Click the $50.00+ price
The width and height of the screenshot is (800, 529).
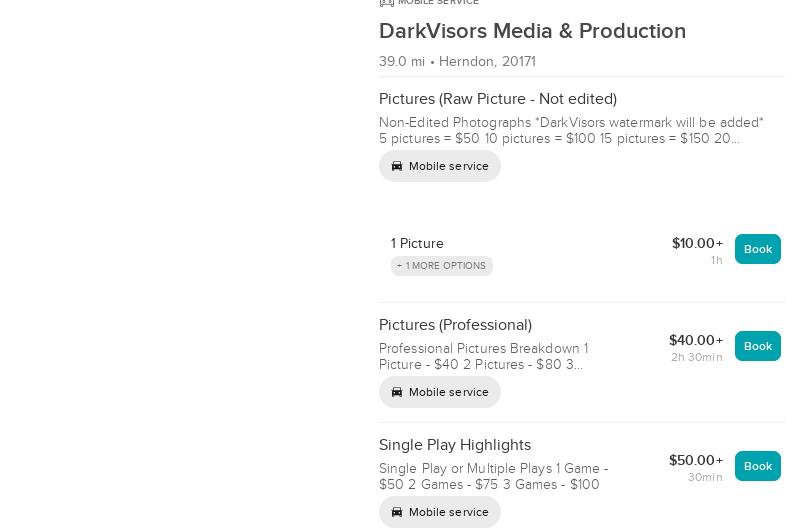[695, 460]
